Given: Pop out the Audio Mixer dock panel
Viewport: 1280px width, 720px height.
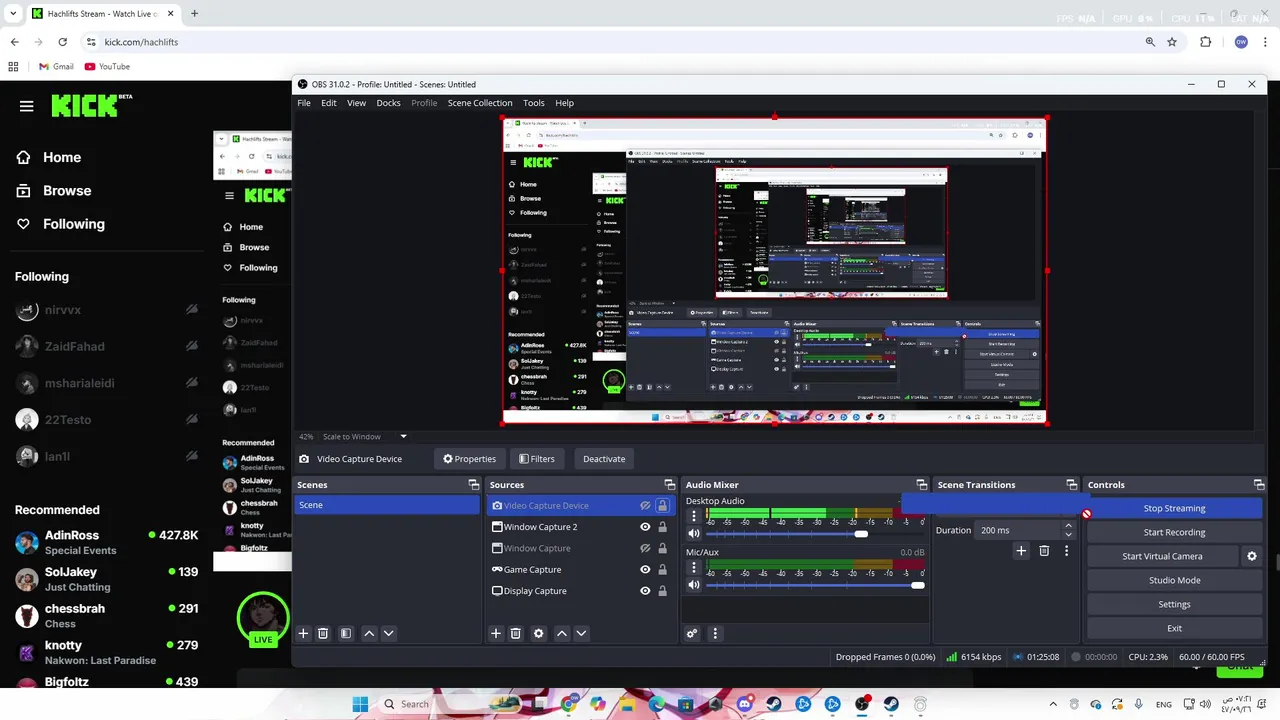Looking at the screenshot, I should [x=922, y=485].
